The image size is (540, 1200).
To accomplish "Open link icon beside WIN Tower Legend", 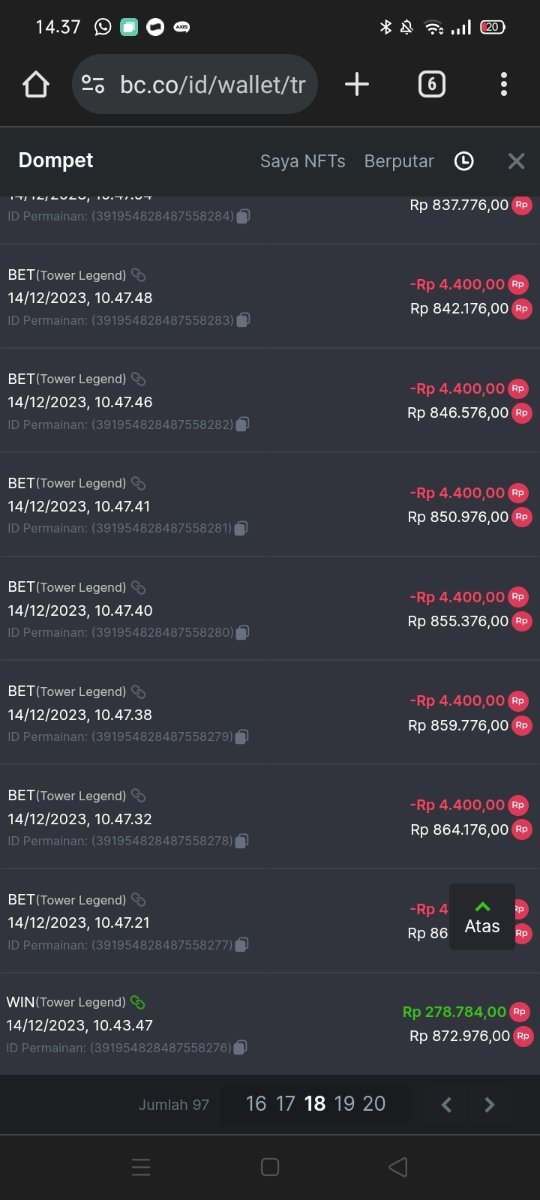I will click(138, 1002).
